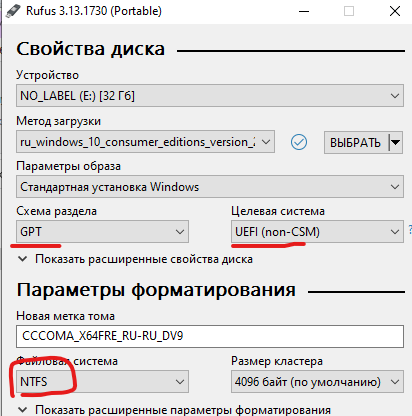This screenshot has height=416, width=412.
Task: Click the ISO checksum checkmark icon
Action: [x=299, y=142]
